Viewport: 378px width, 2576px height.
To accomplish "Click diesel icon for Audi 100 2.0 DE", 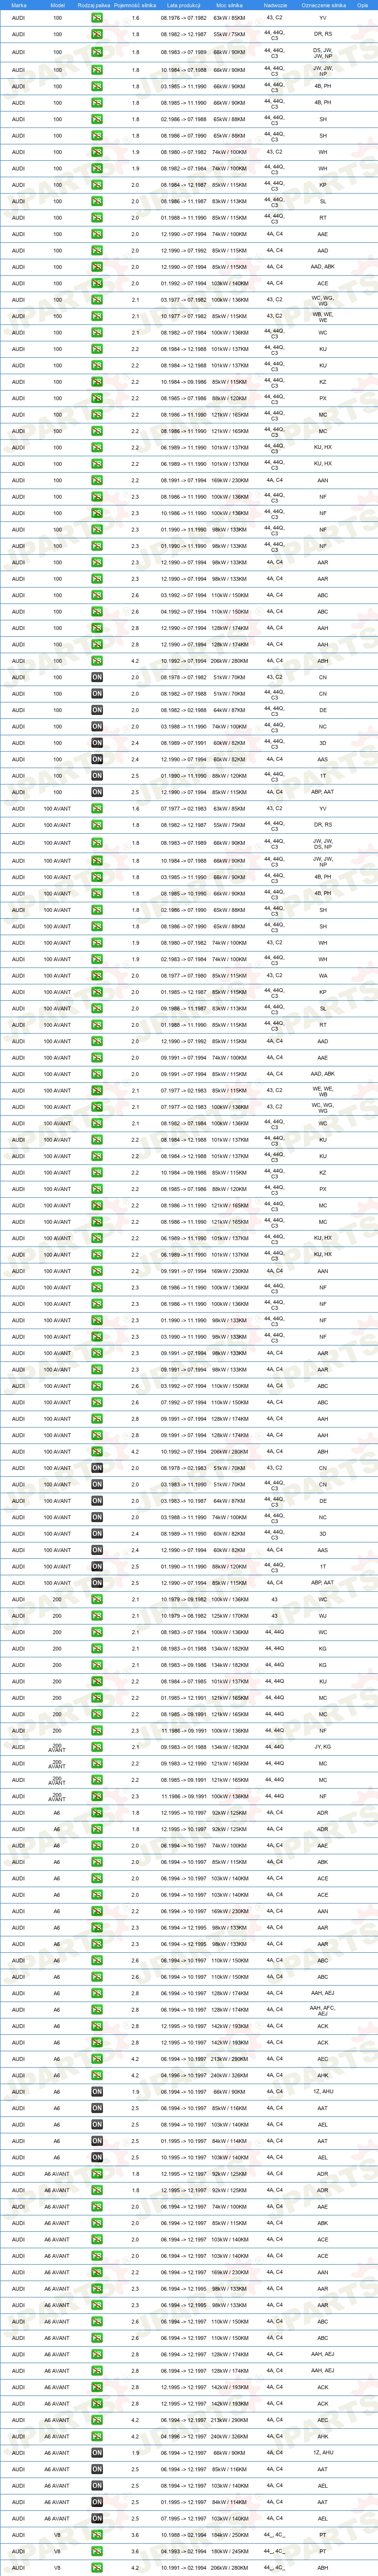I will (x=97, y=710).
